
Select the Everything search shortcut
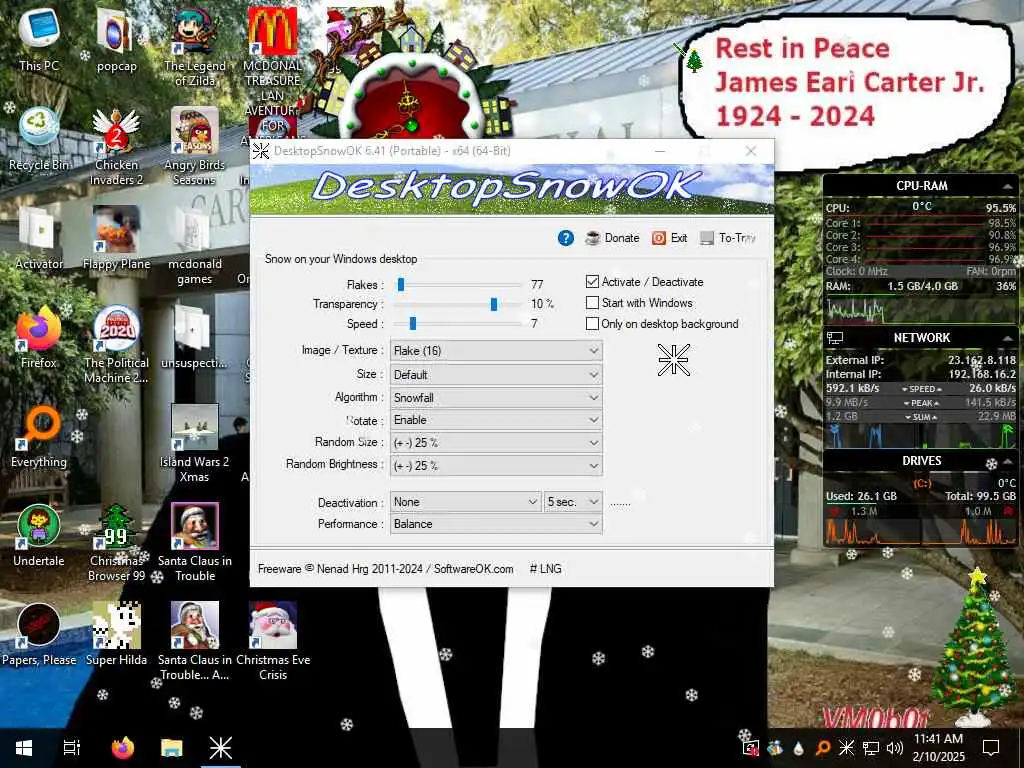pos(39,436)
